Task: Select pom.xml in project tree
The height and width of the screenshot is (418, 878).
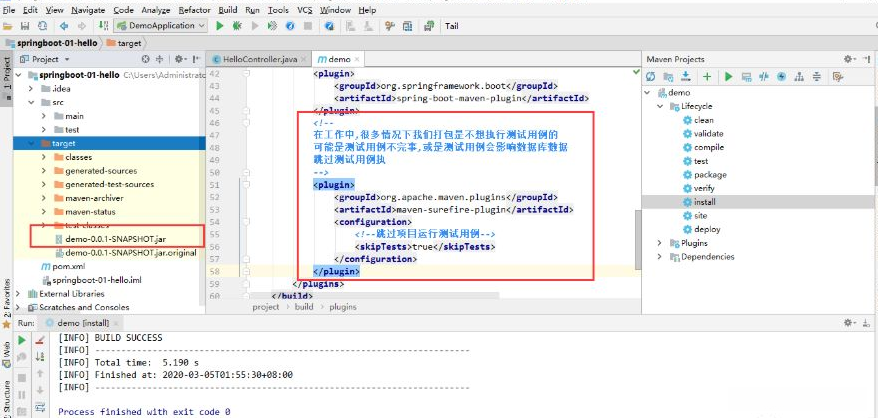Action: (63, 267)
